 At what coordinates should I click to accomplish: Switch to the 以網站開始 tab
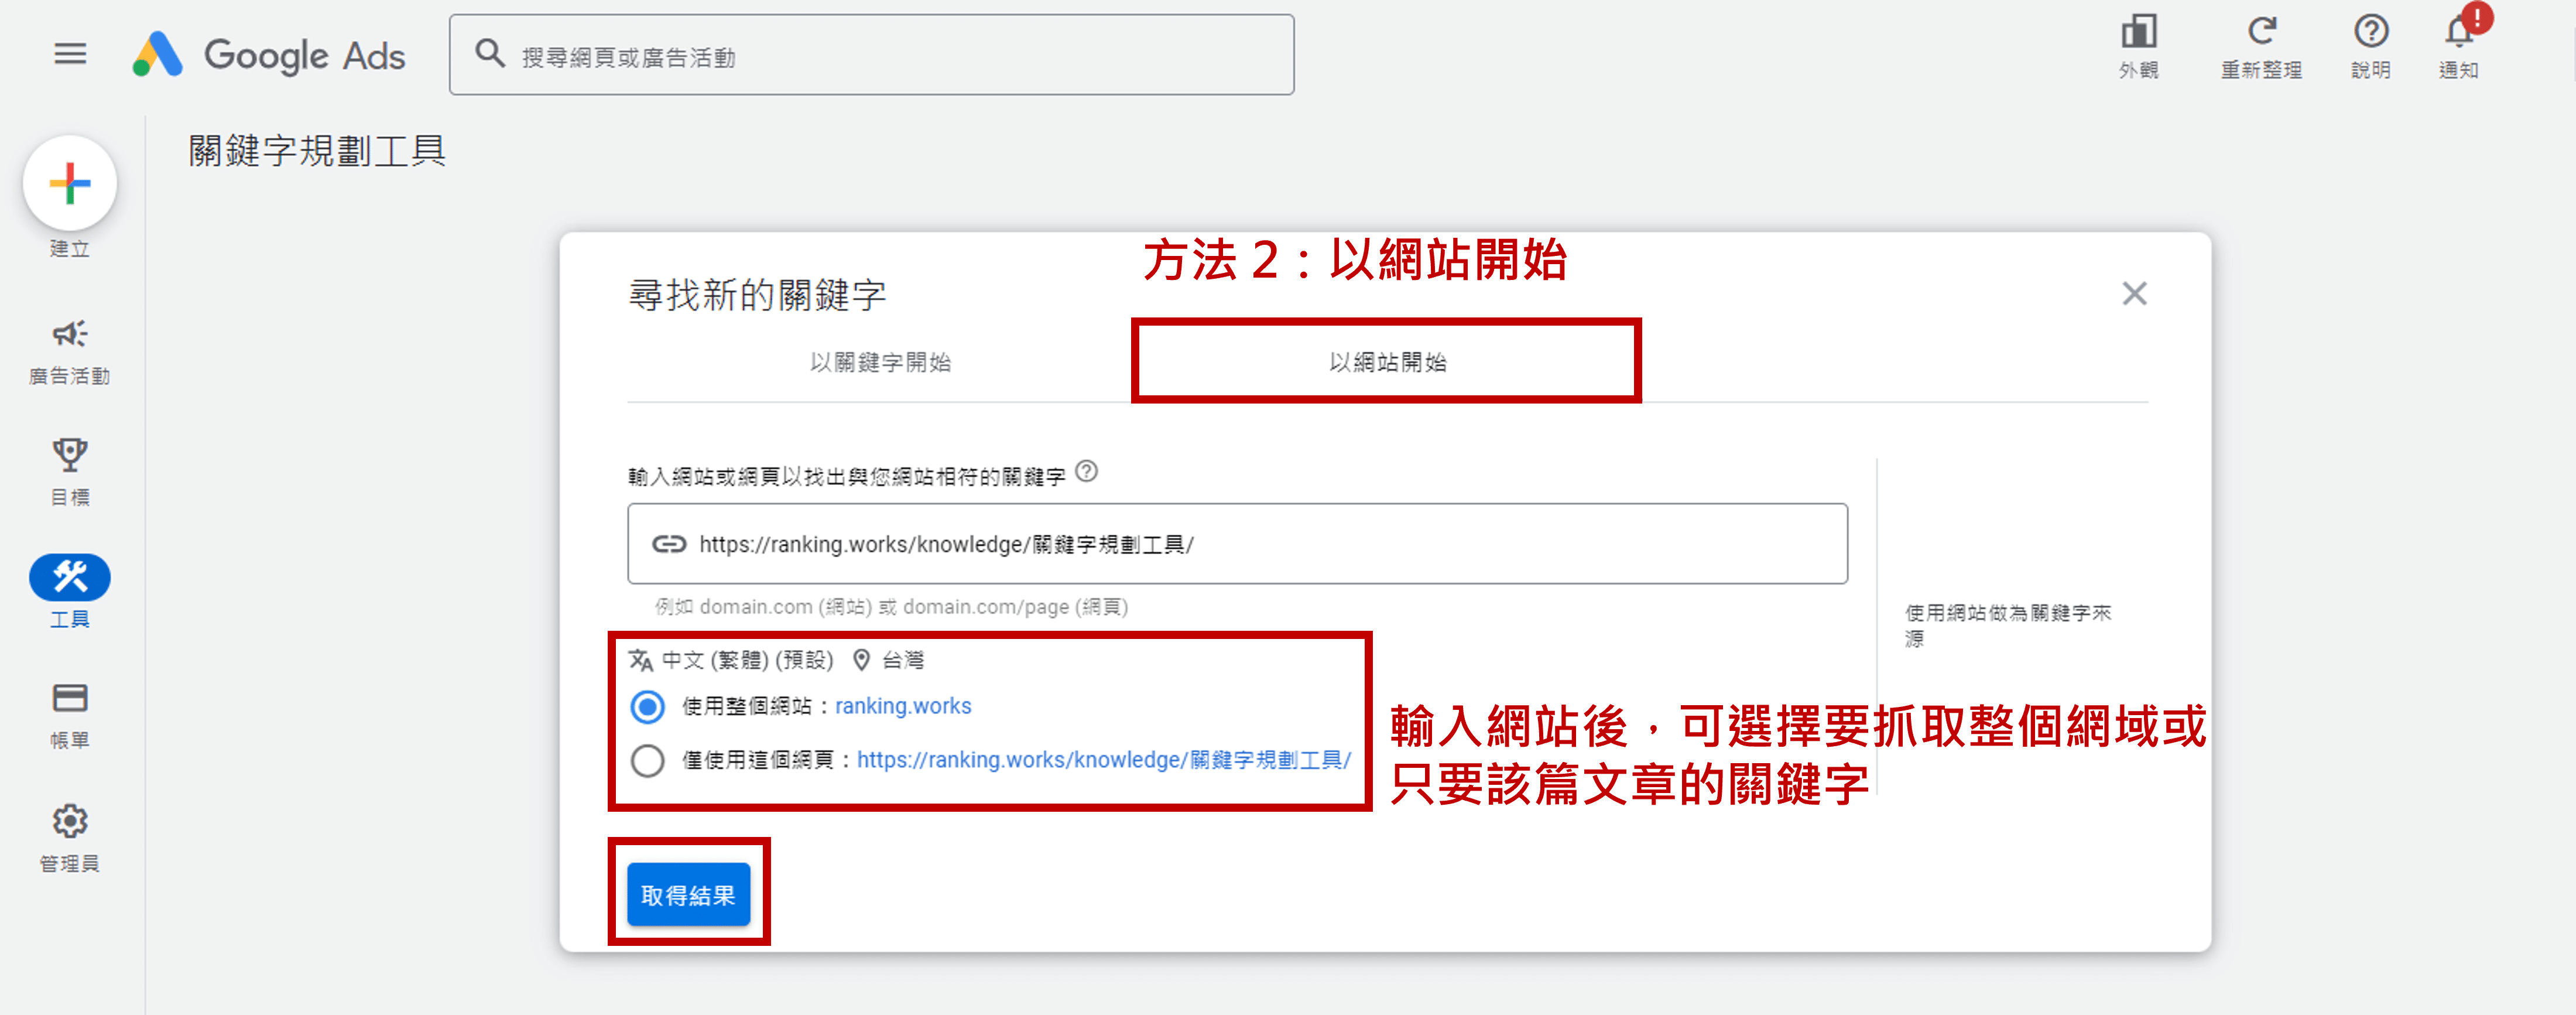click(1387, 362)
